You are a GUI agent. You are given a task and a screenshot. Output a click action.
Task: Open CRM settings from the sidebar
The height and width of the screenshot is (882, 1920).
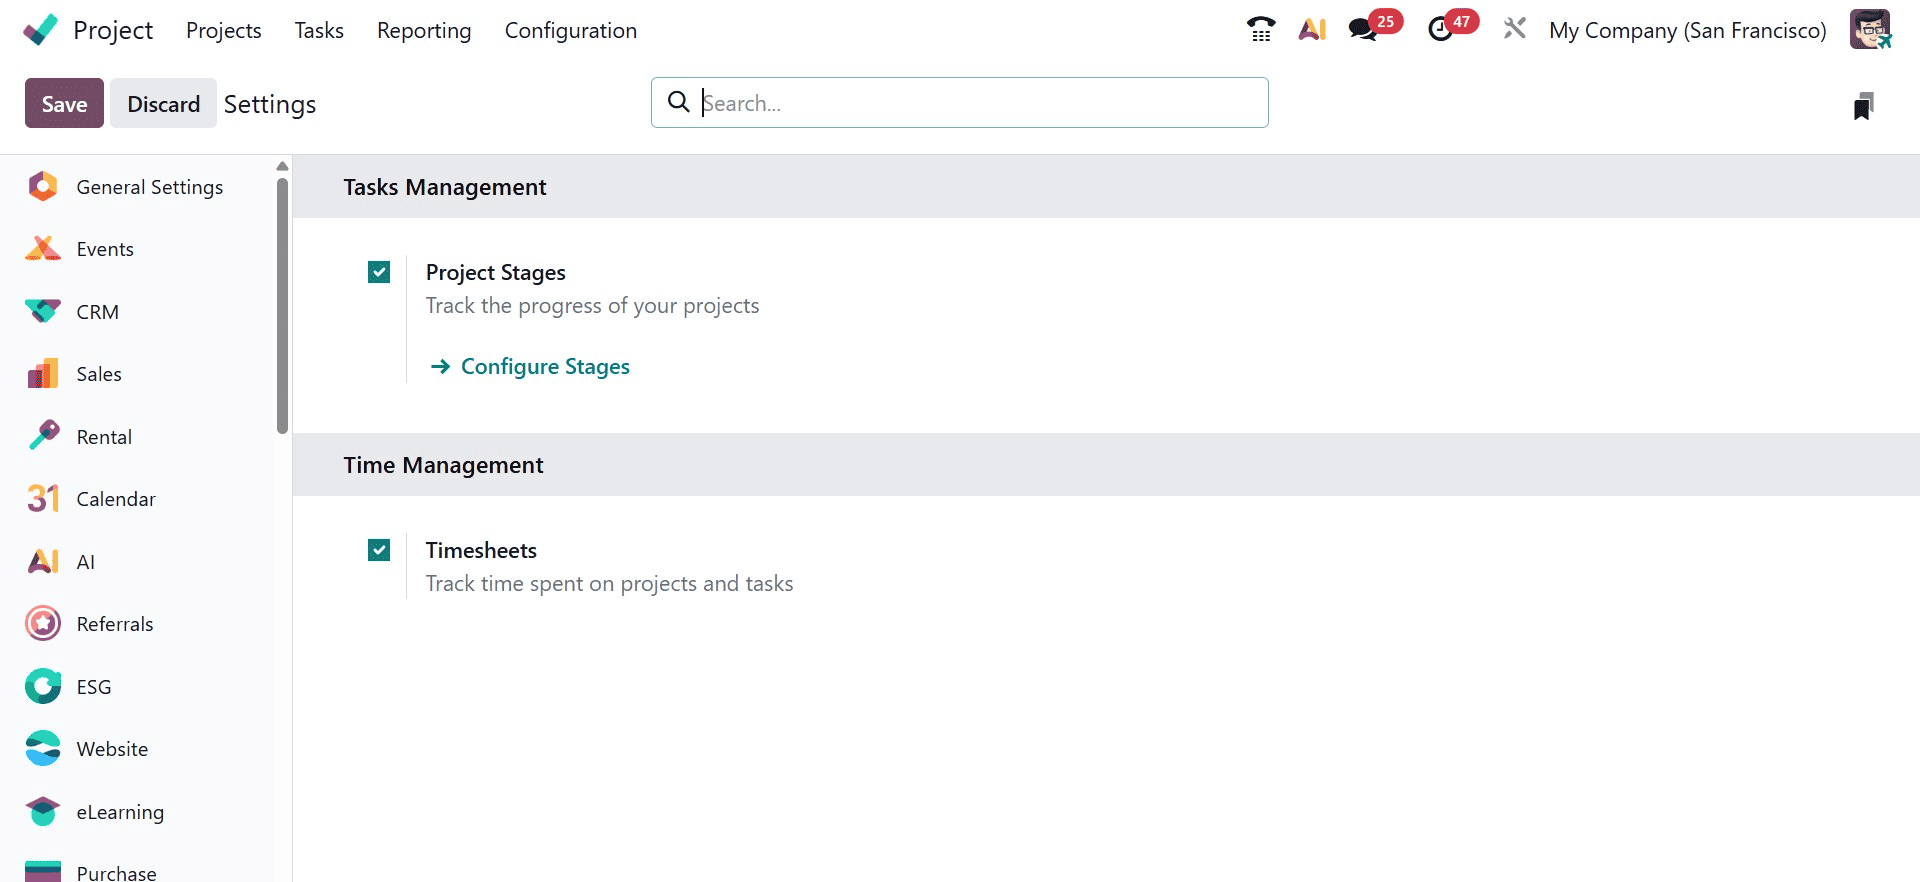click(97, 311)
